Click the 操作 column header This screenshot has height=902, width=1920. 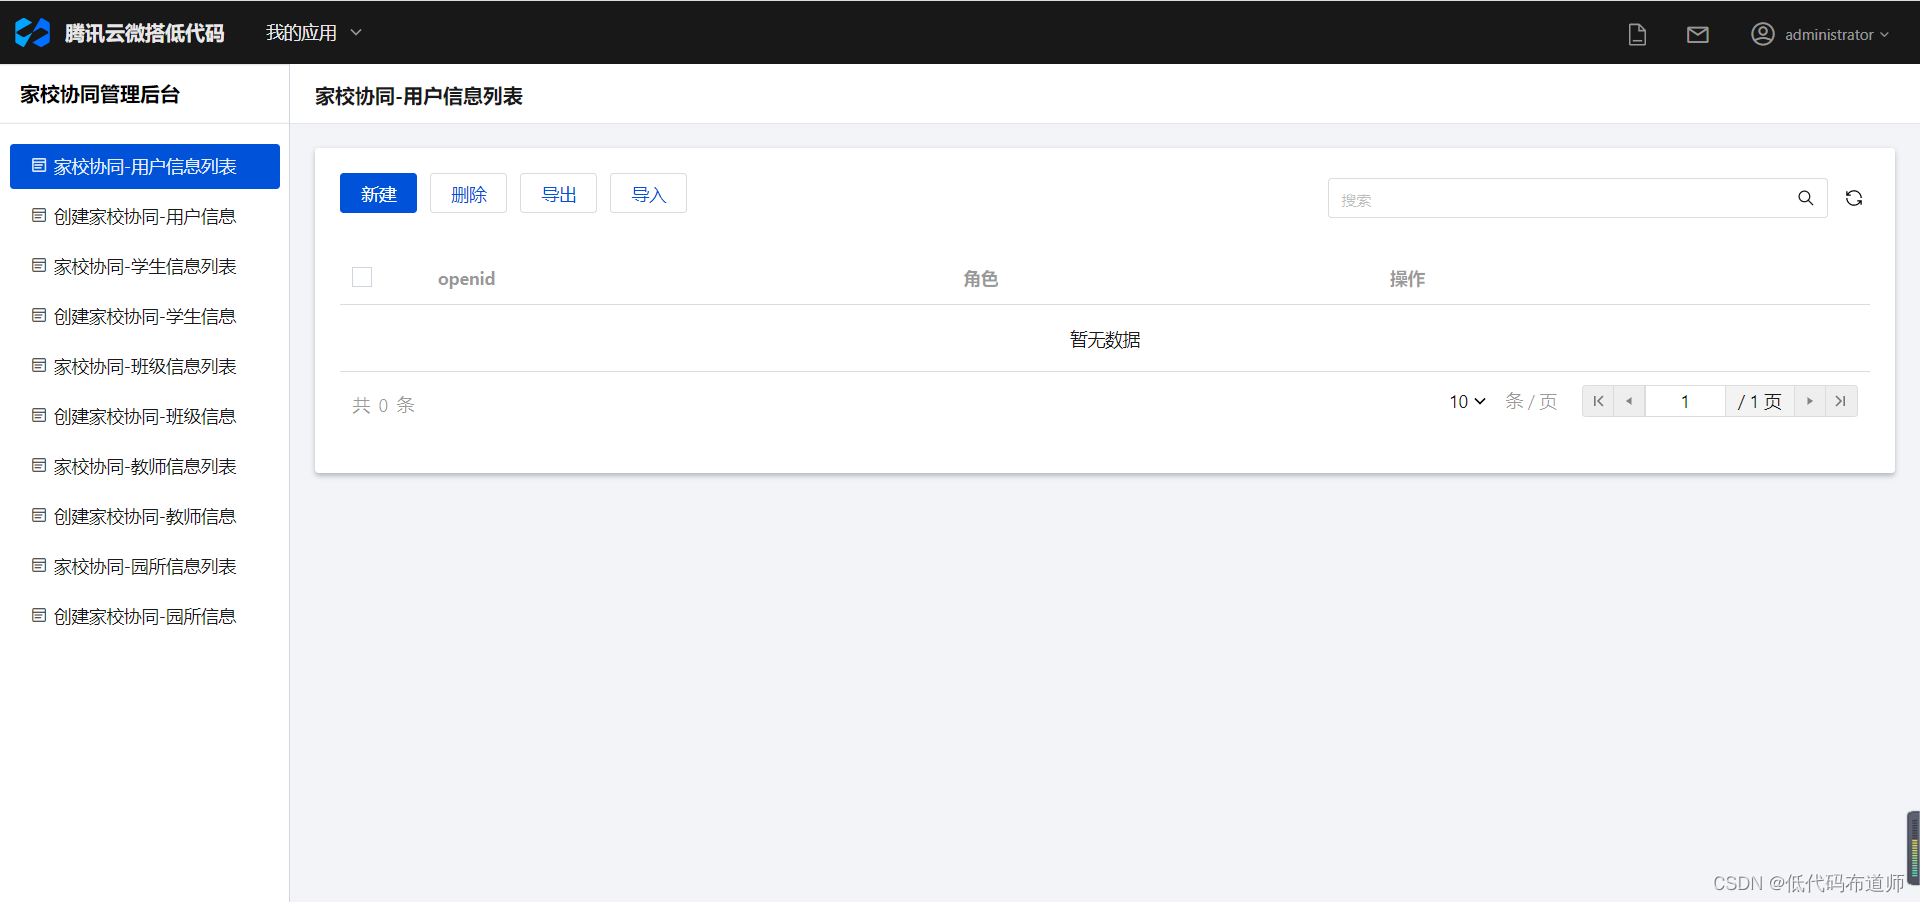[1407, 278]
